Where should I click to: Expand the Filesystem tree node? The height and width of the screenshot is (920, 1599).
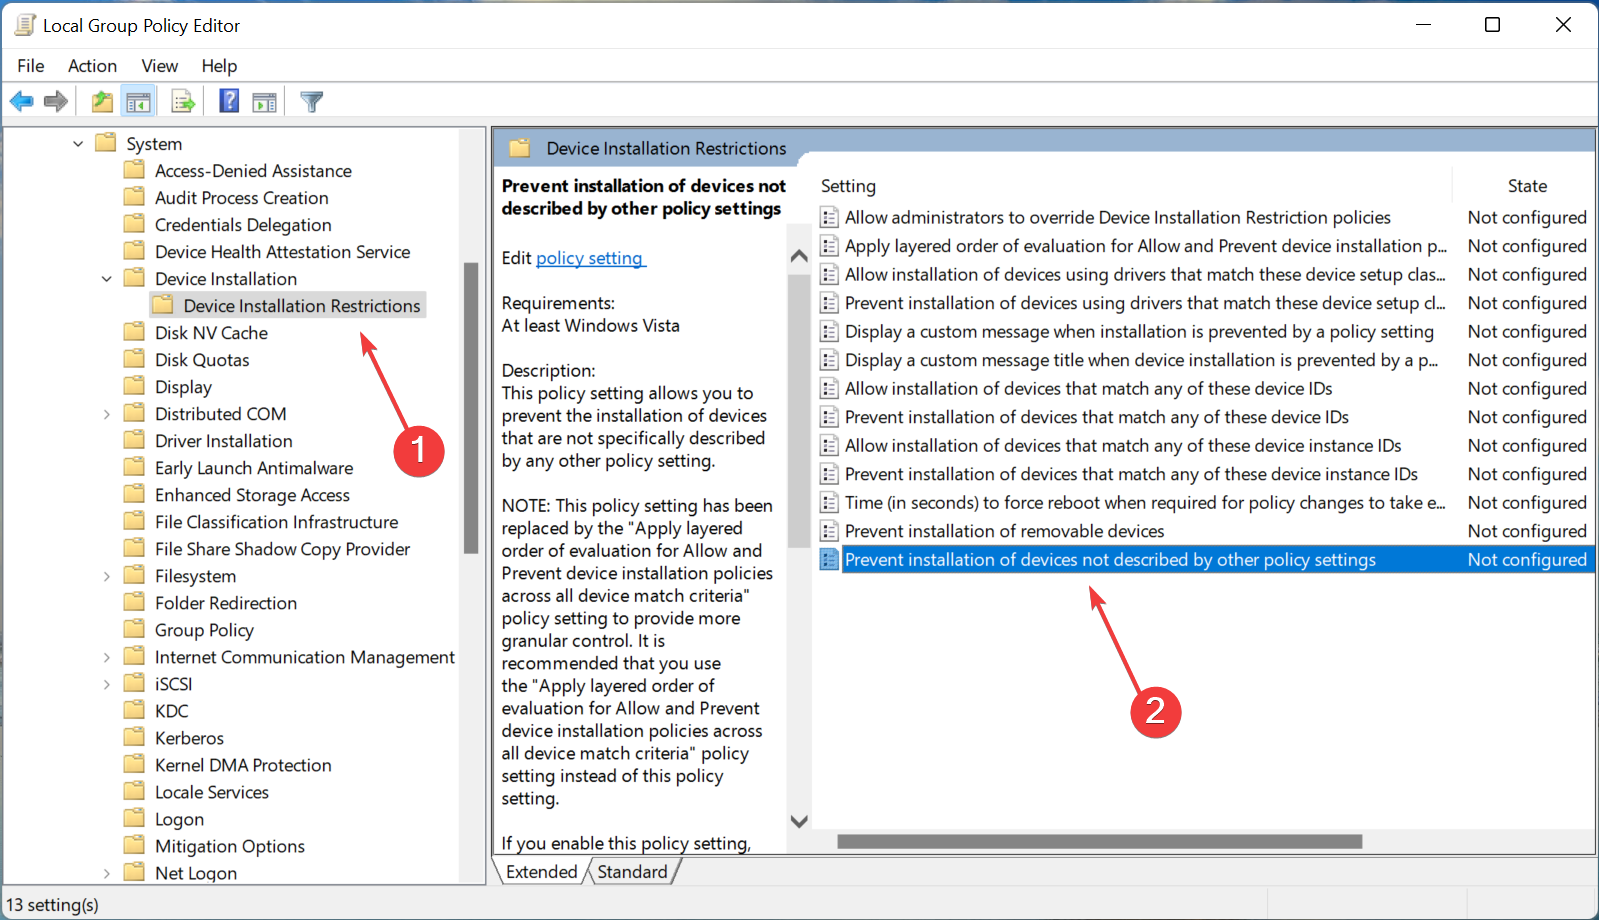pos(107,576)
